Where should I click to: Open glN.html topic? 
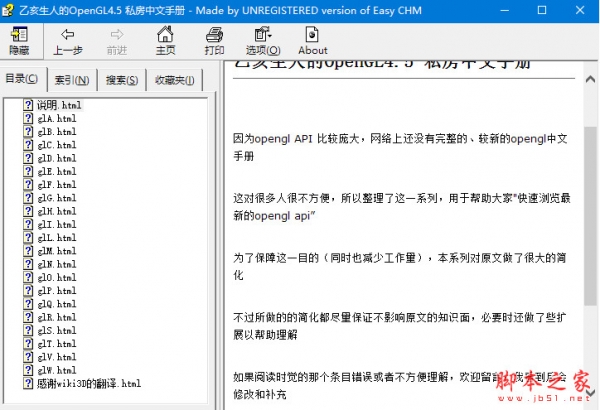(x=57, y=264)
